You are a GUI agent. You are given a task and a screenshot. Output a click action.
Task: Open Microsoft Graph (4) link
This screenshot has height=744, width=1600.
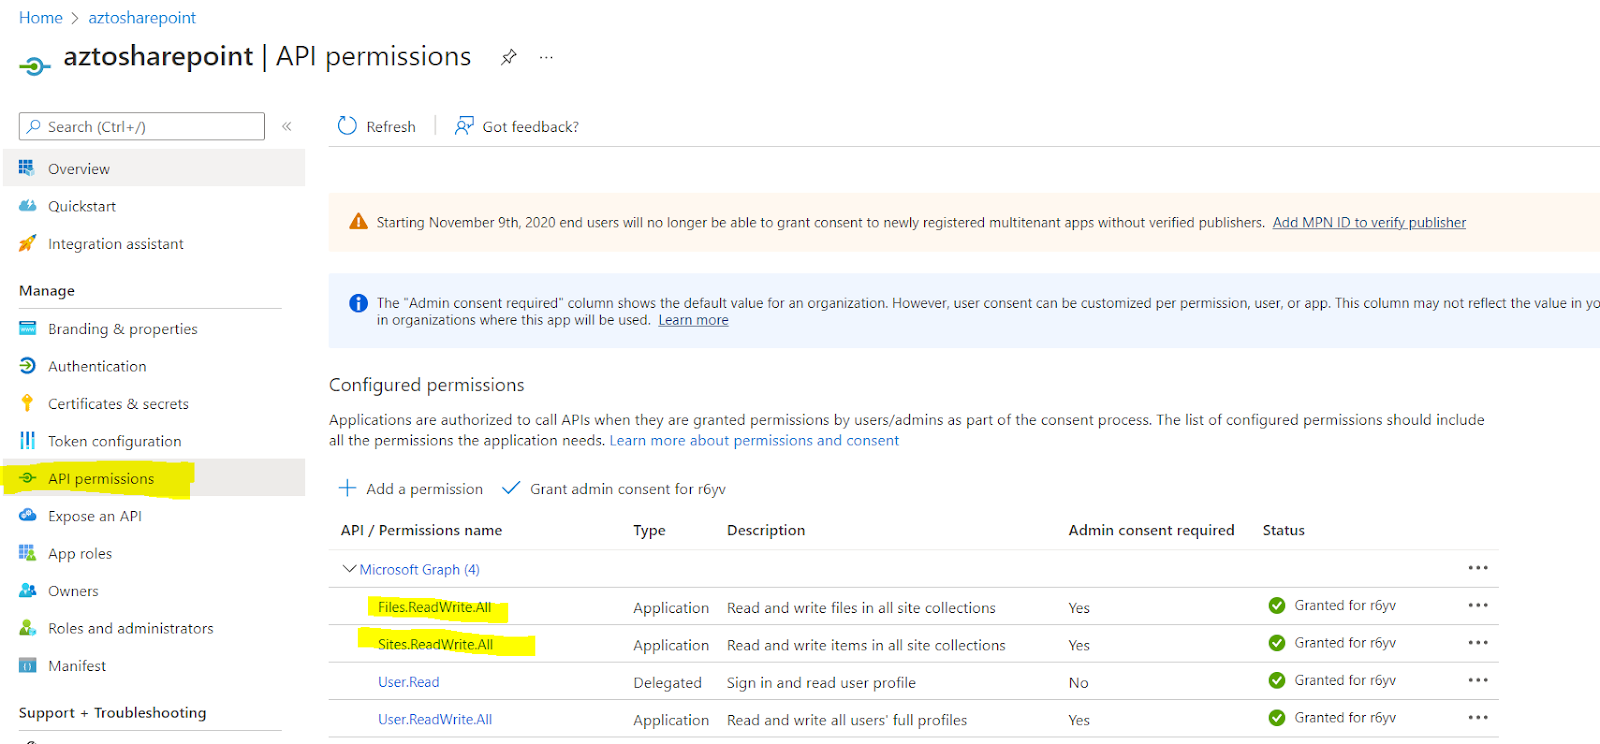tap(420, 569)
